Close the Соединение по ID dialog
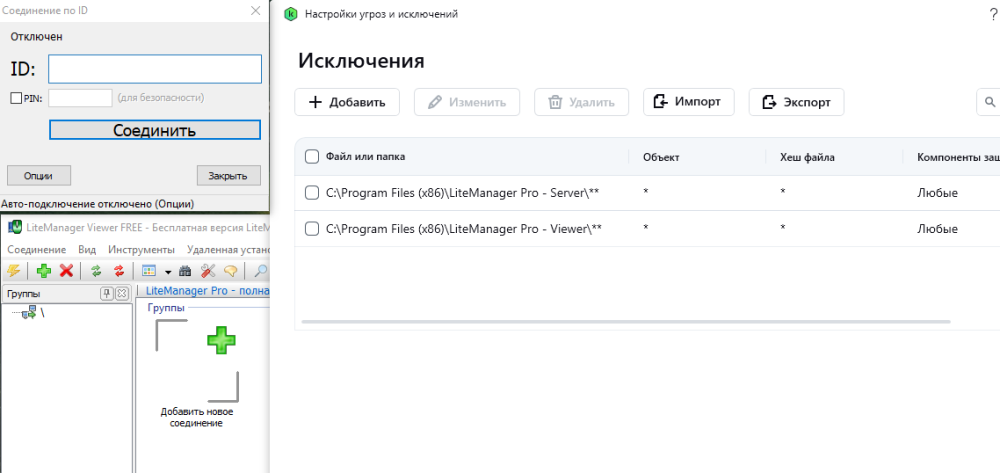Viewport: 1000px width, 473px height. pyautogui.click(x=256, y=11)
